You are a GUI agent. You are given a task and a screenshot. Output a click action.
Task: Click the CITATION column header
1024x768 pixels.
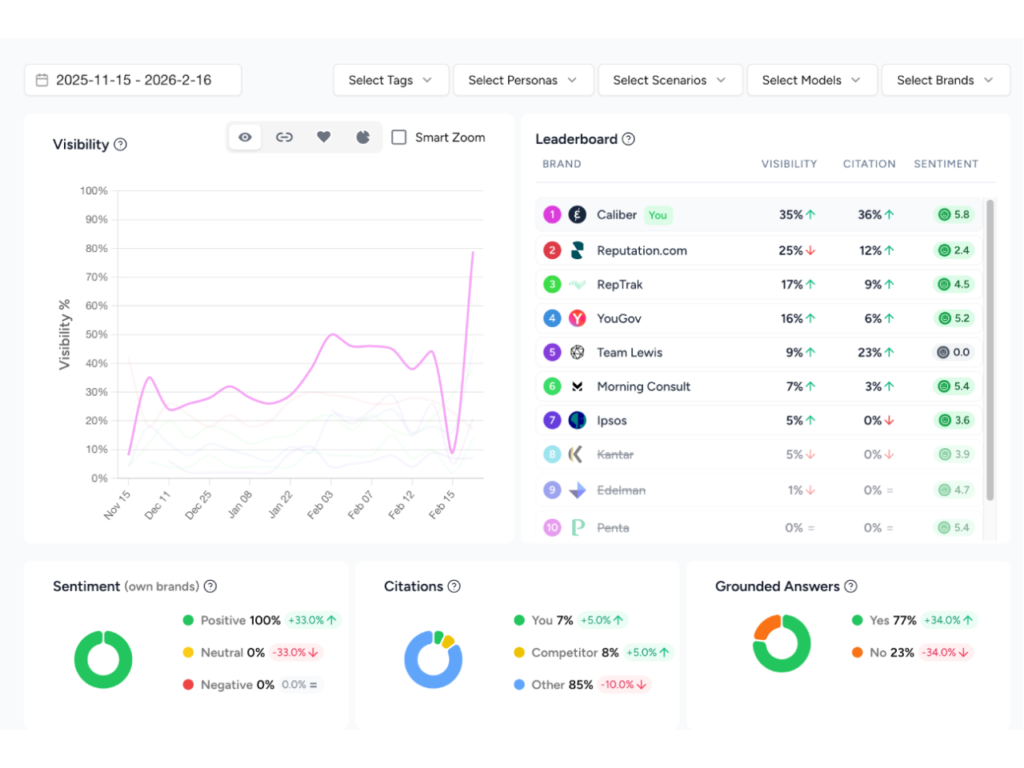[868, 164]
